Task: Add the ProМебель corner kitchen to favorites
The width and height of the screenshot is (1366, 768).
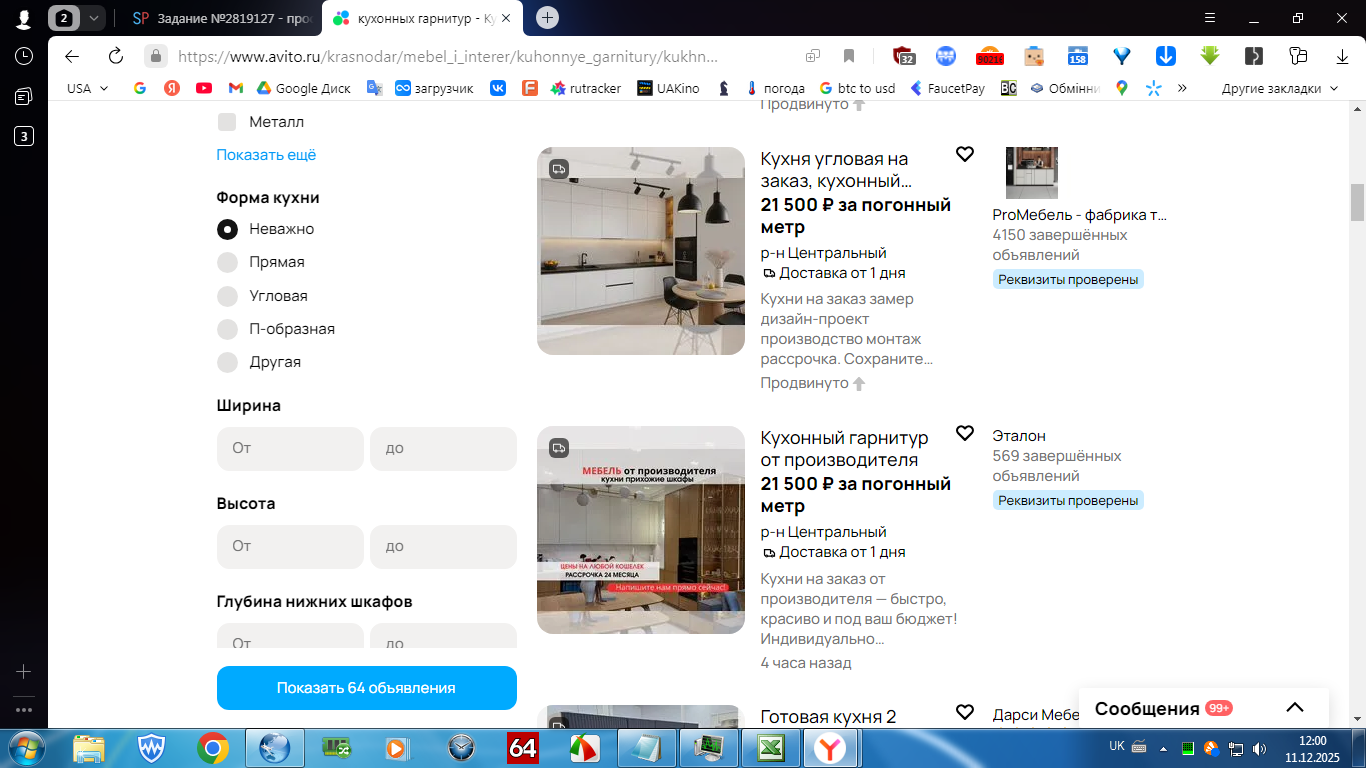Action: pyautogui.click(x=964, y=154)
